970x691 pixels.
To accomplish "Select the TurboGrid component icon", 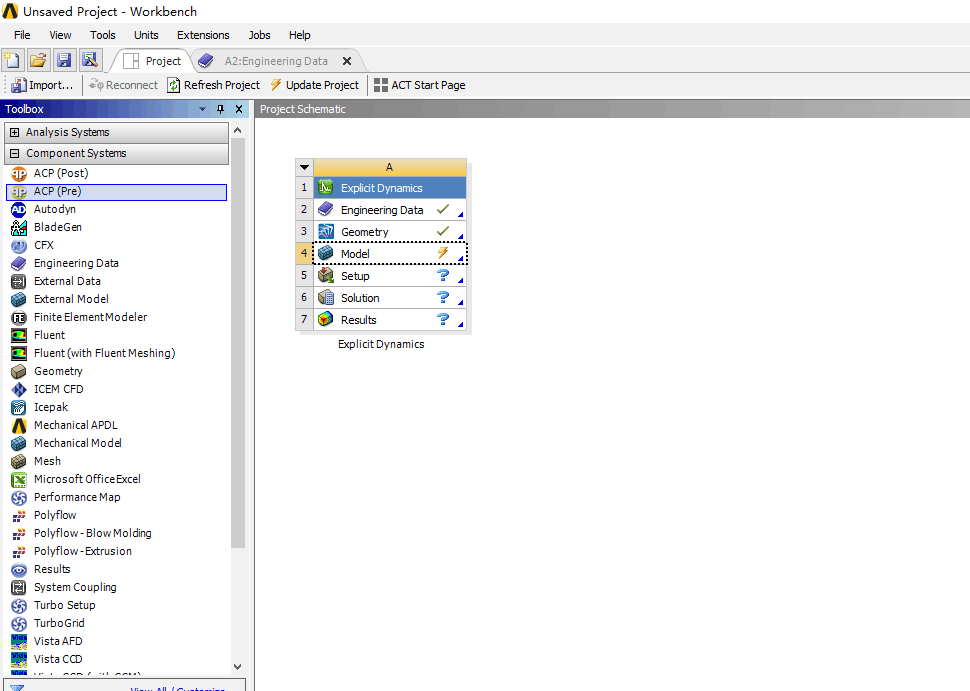I will click(x=18, y=623).
